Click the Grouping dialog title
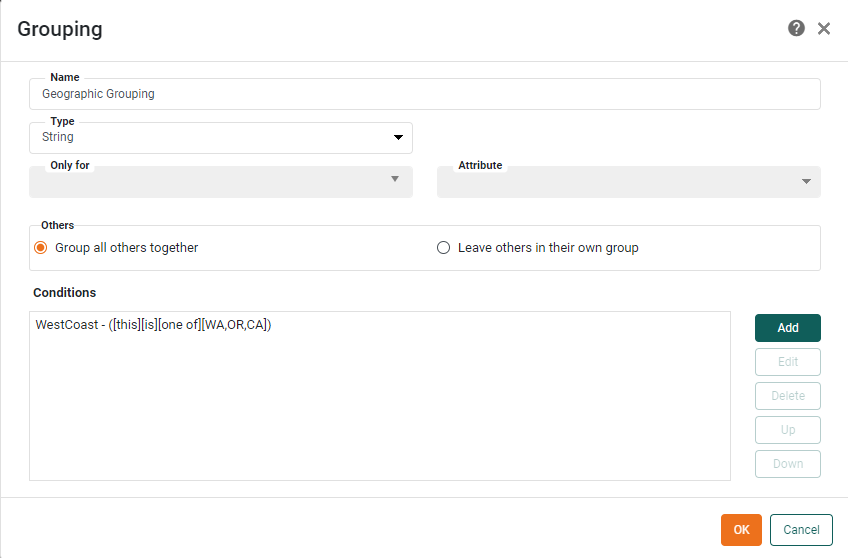The width and height of the screenshot is (848, 558). tap(60, 29)
